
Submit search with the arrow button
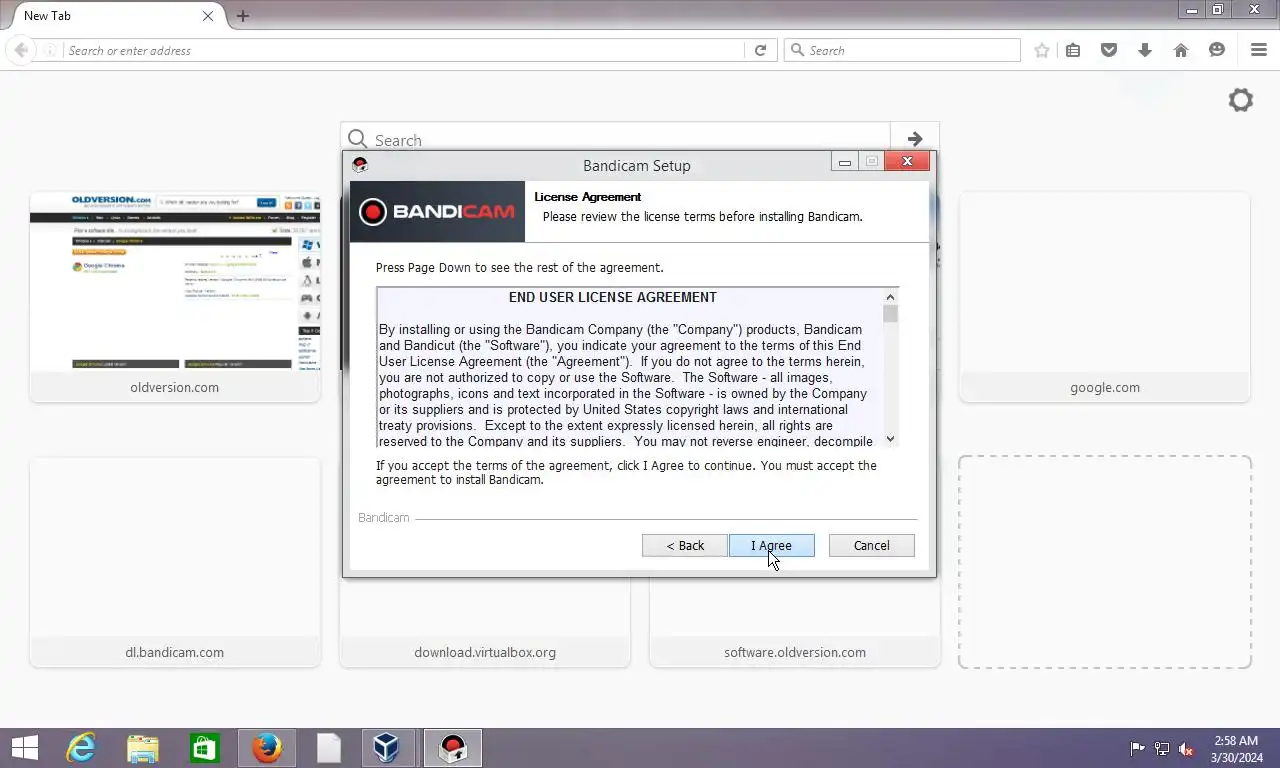(x=915, y=138)
